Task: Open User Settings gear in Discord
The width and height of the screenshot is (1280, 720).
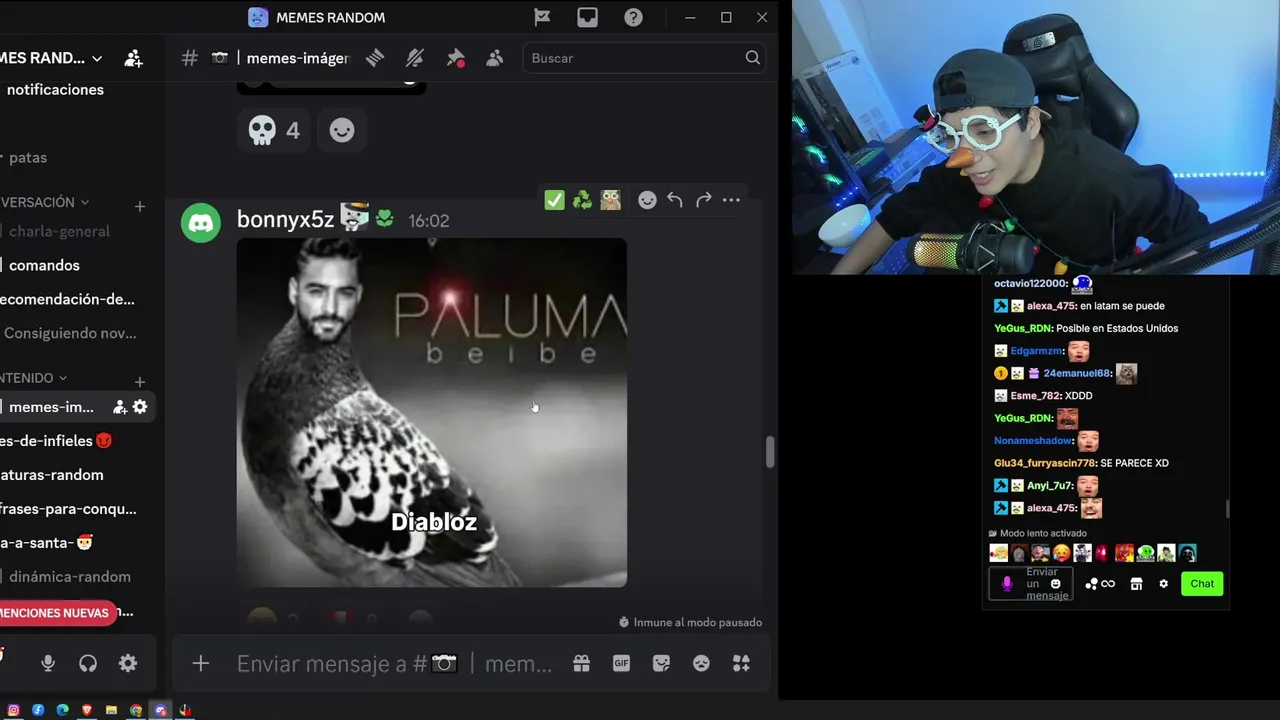Action: (128, 663)
